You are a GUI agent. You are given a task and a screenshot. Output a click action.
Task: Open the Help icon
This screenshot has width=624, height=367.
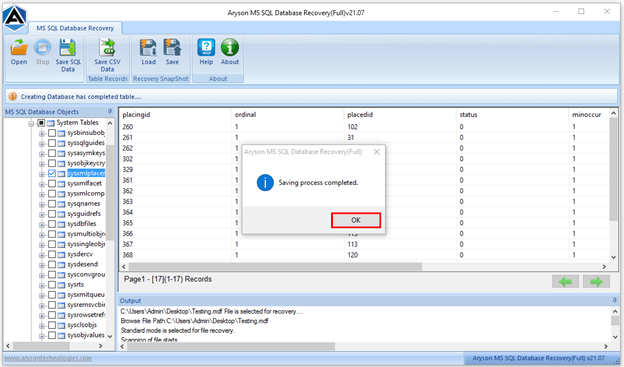[x=206, y=48]
